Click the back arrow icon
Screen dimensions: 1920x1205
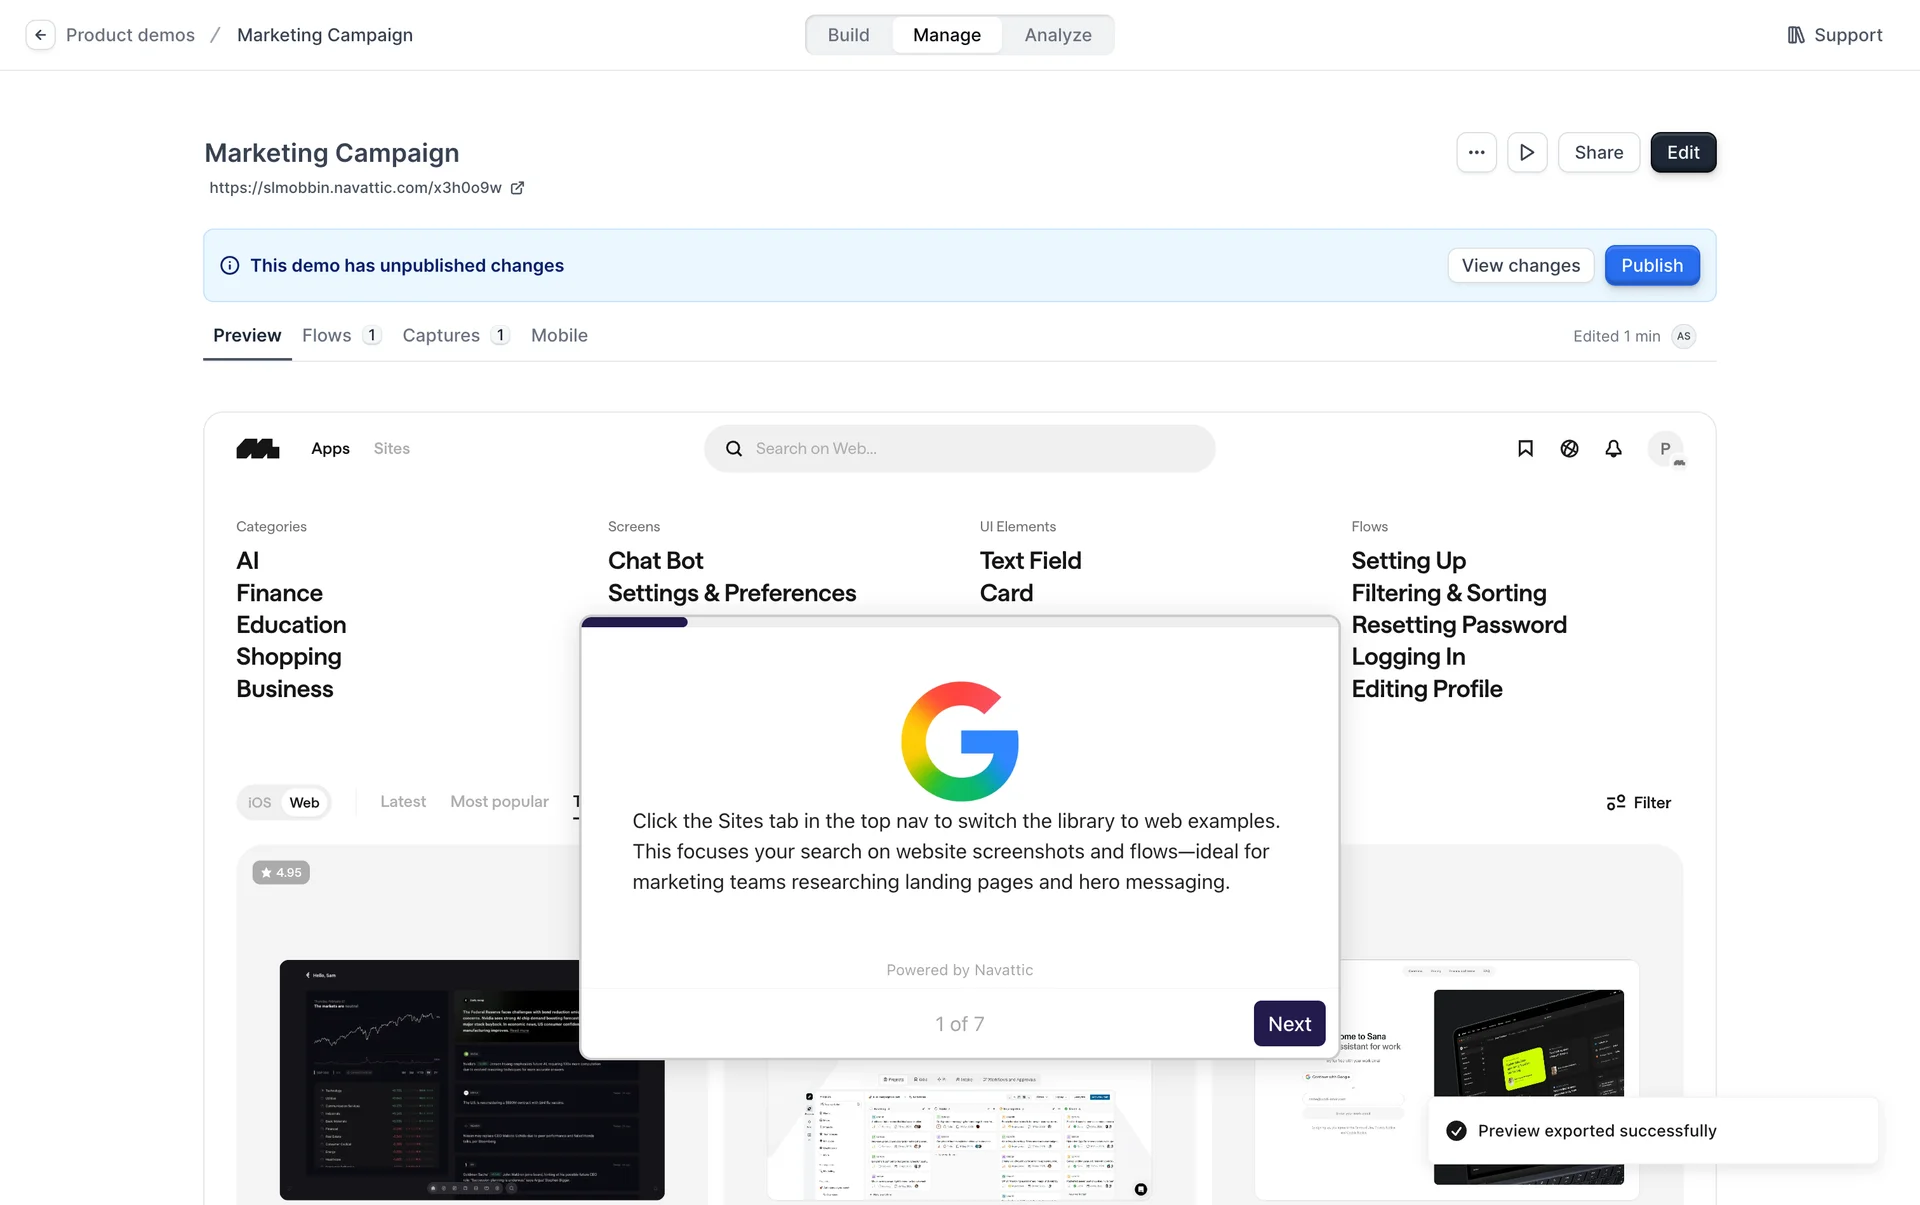[x=40, y=35]
